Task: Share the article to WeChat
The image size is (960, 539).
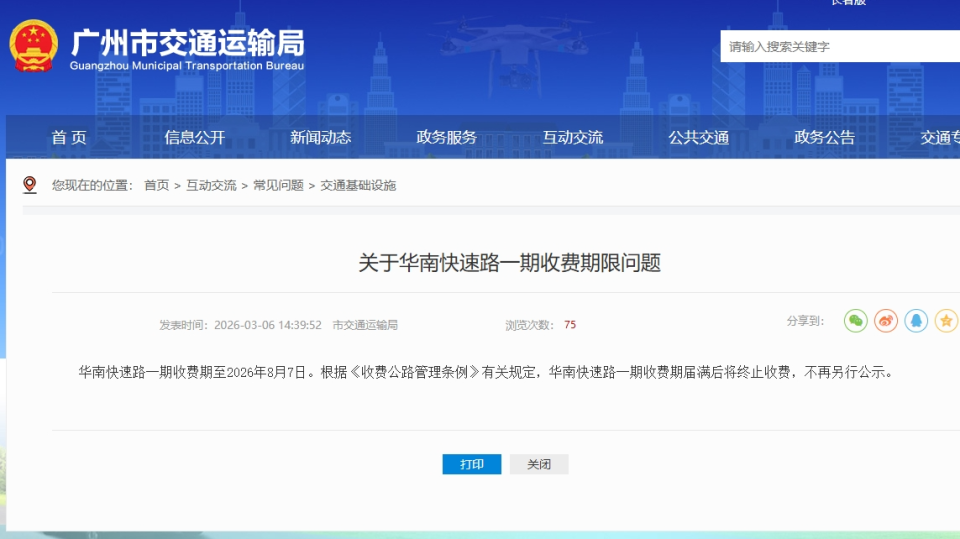Action: click(855, 321)
